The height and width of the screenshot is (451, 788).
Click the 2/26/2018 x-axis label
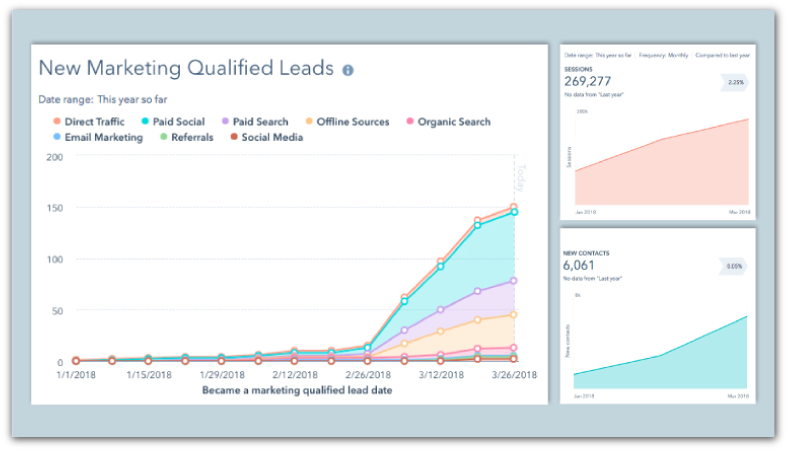[x=368, y=375]
